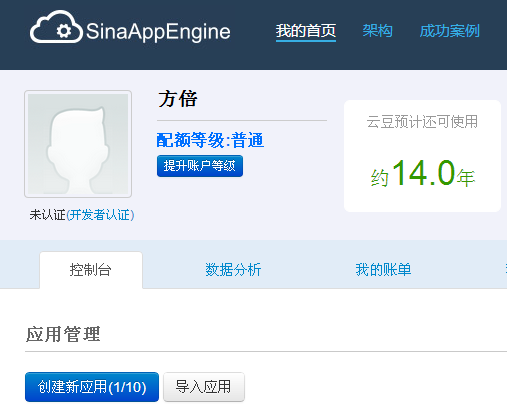Viewport: 507px width, 404px height.
Task: Click the 云豆预计还可使用 card title
Action: (x=422, y=122)
